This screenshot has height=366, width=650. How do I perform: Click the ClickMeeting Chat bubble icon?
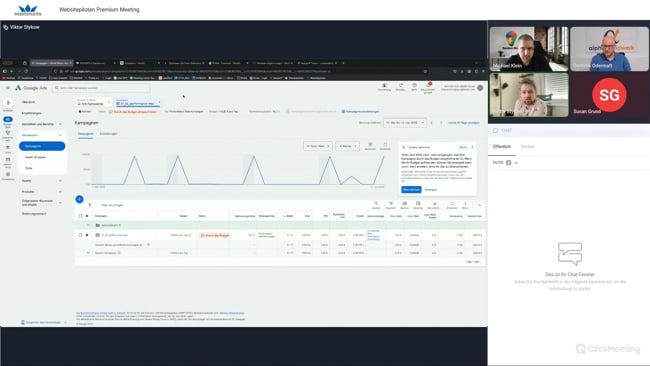click(x=495, y=130)
